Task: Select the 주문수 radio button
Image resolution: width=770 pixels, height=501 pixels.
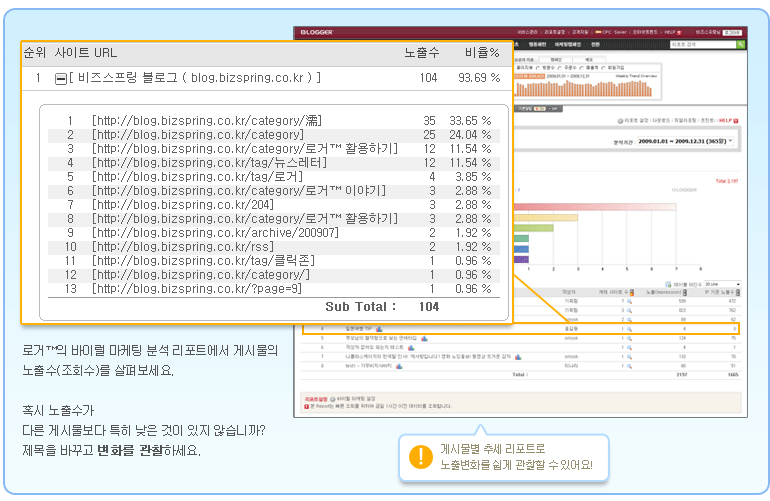Action: pos(559,68)
